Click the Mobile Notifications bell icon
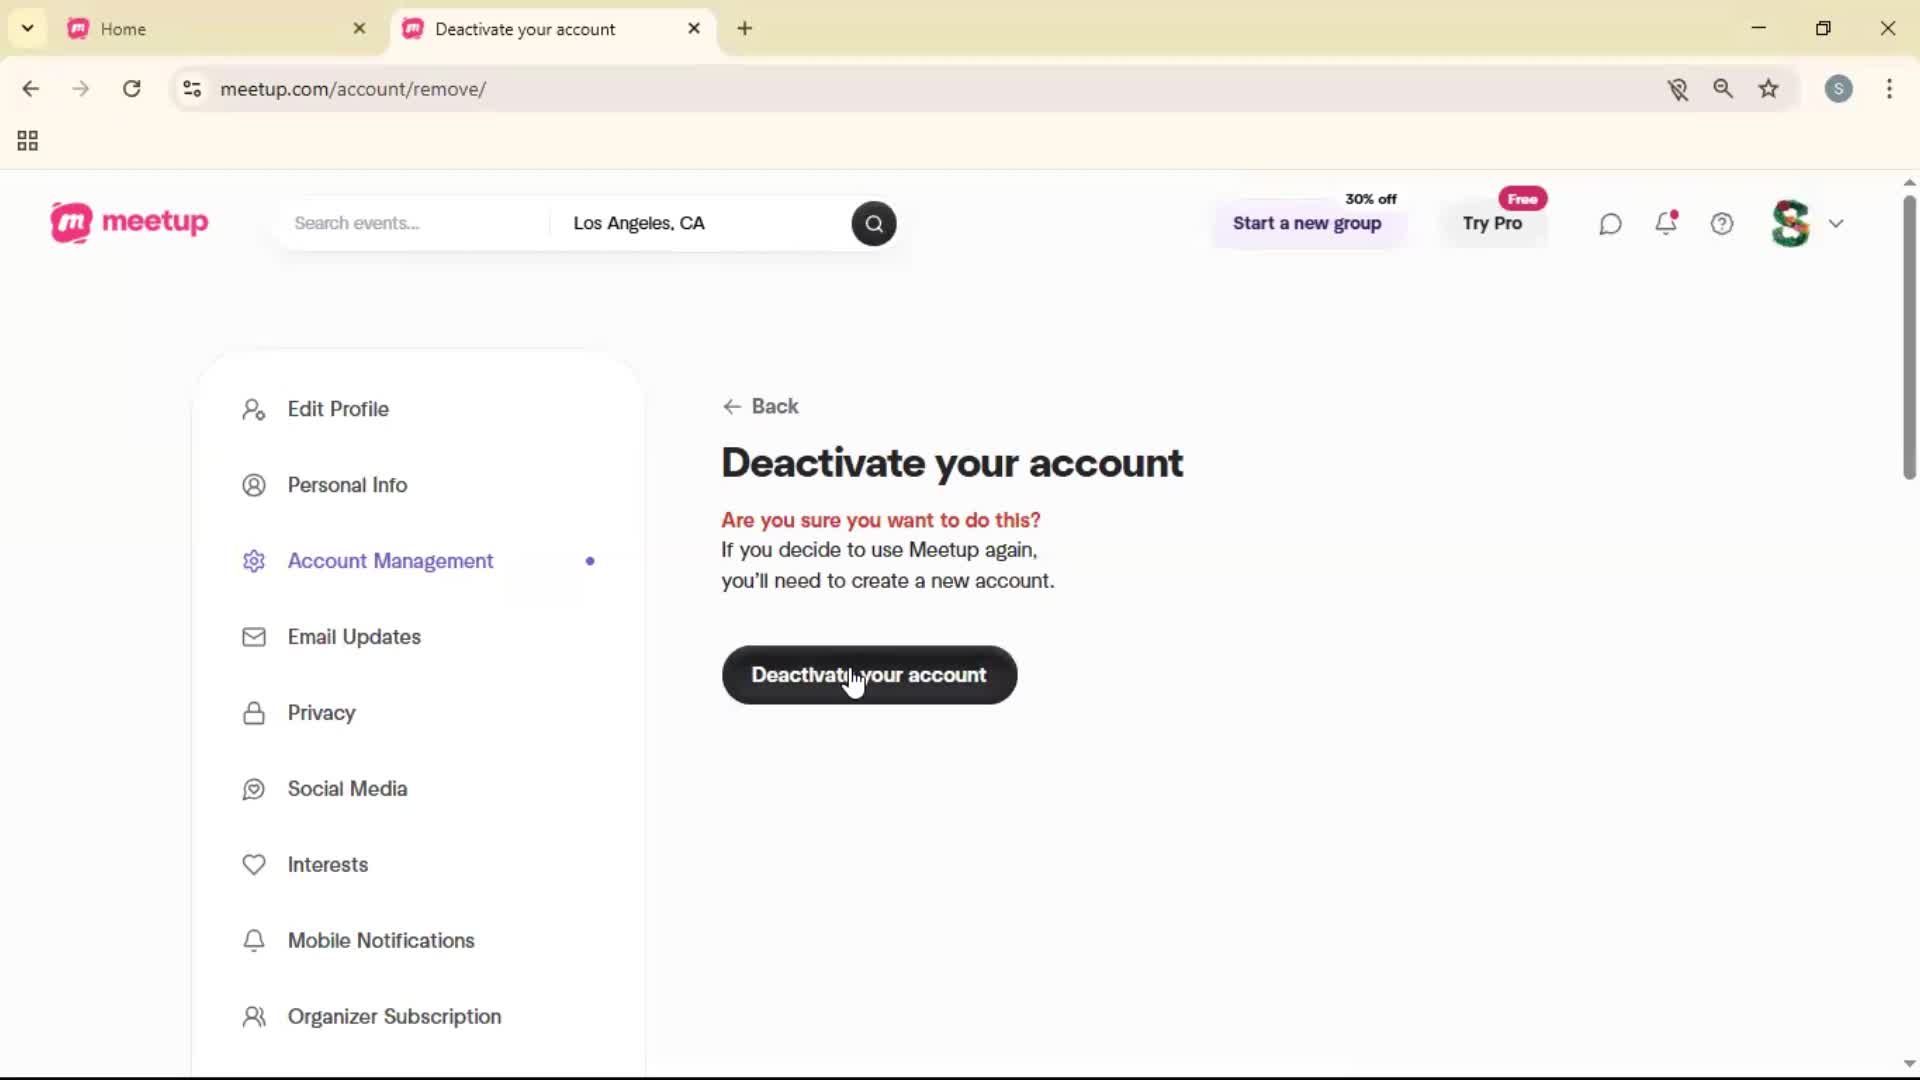 254,940
